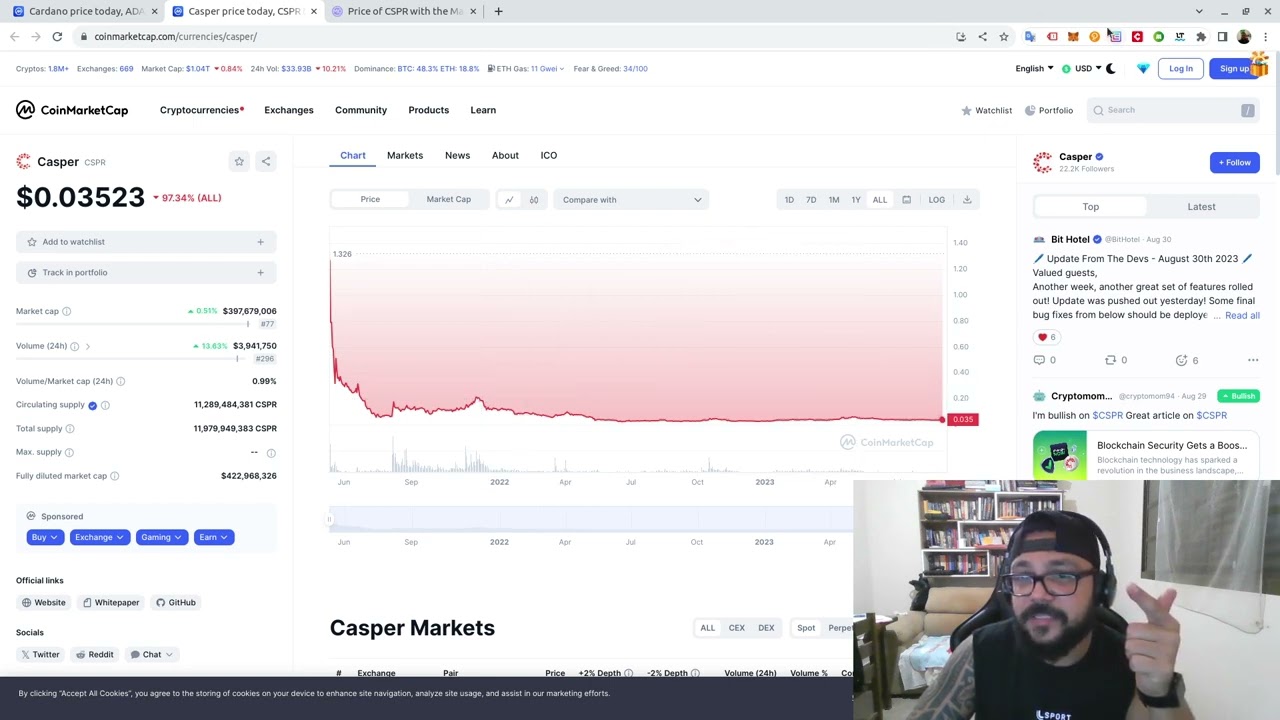Open the browser extensions puzzle icon
Image resolution: width=1280 pixels, height=720 pixels.
pos(1201,37)
